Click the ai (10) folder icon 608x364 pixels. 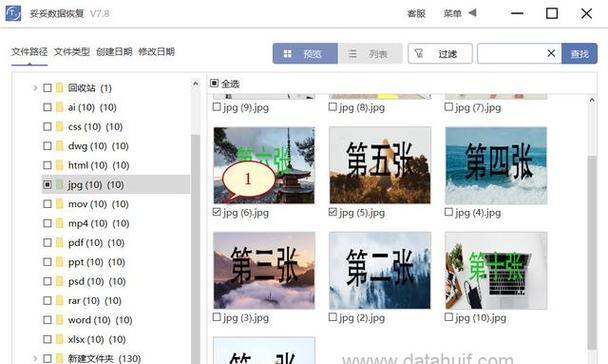click(x=59, y=107)
